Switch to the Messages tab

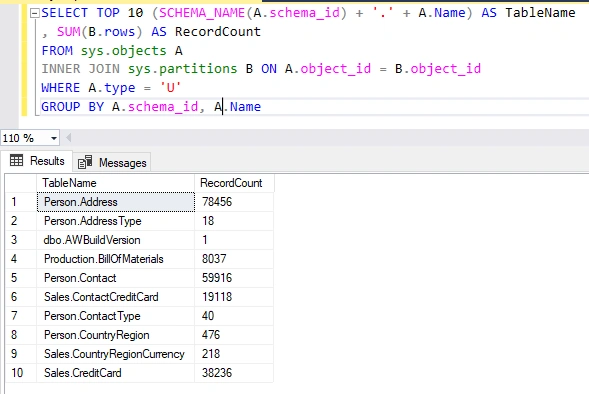(x=112, y=163)
